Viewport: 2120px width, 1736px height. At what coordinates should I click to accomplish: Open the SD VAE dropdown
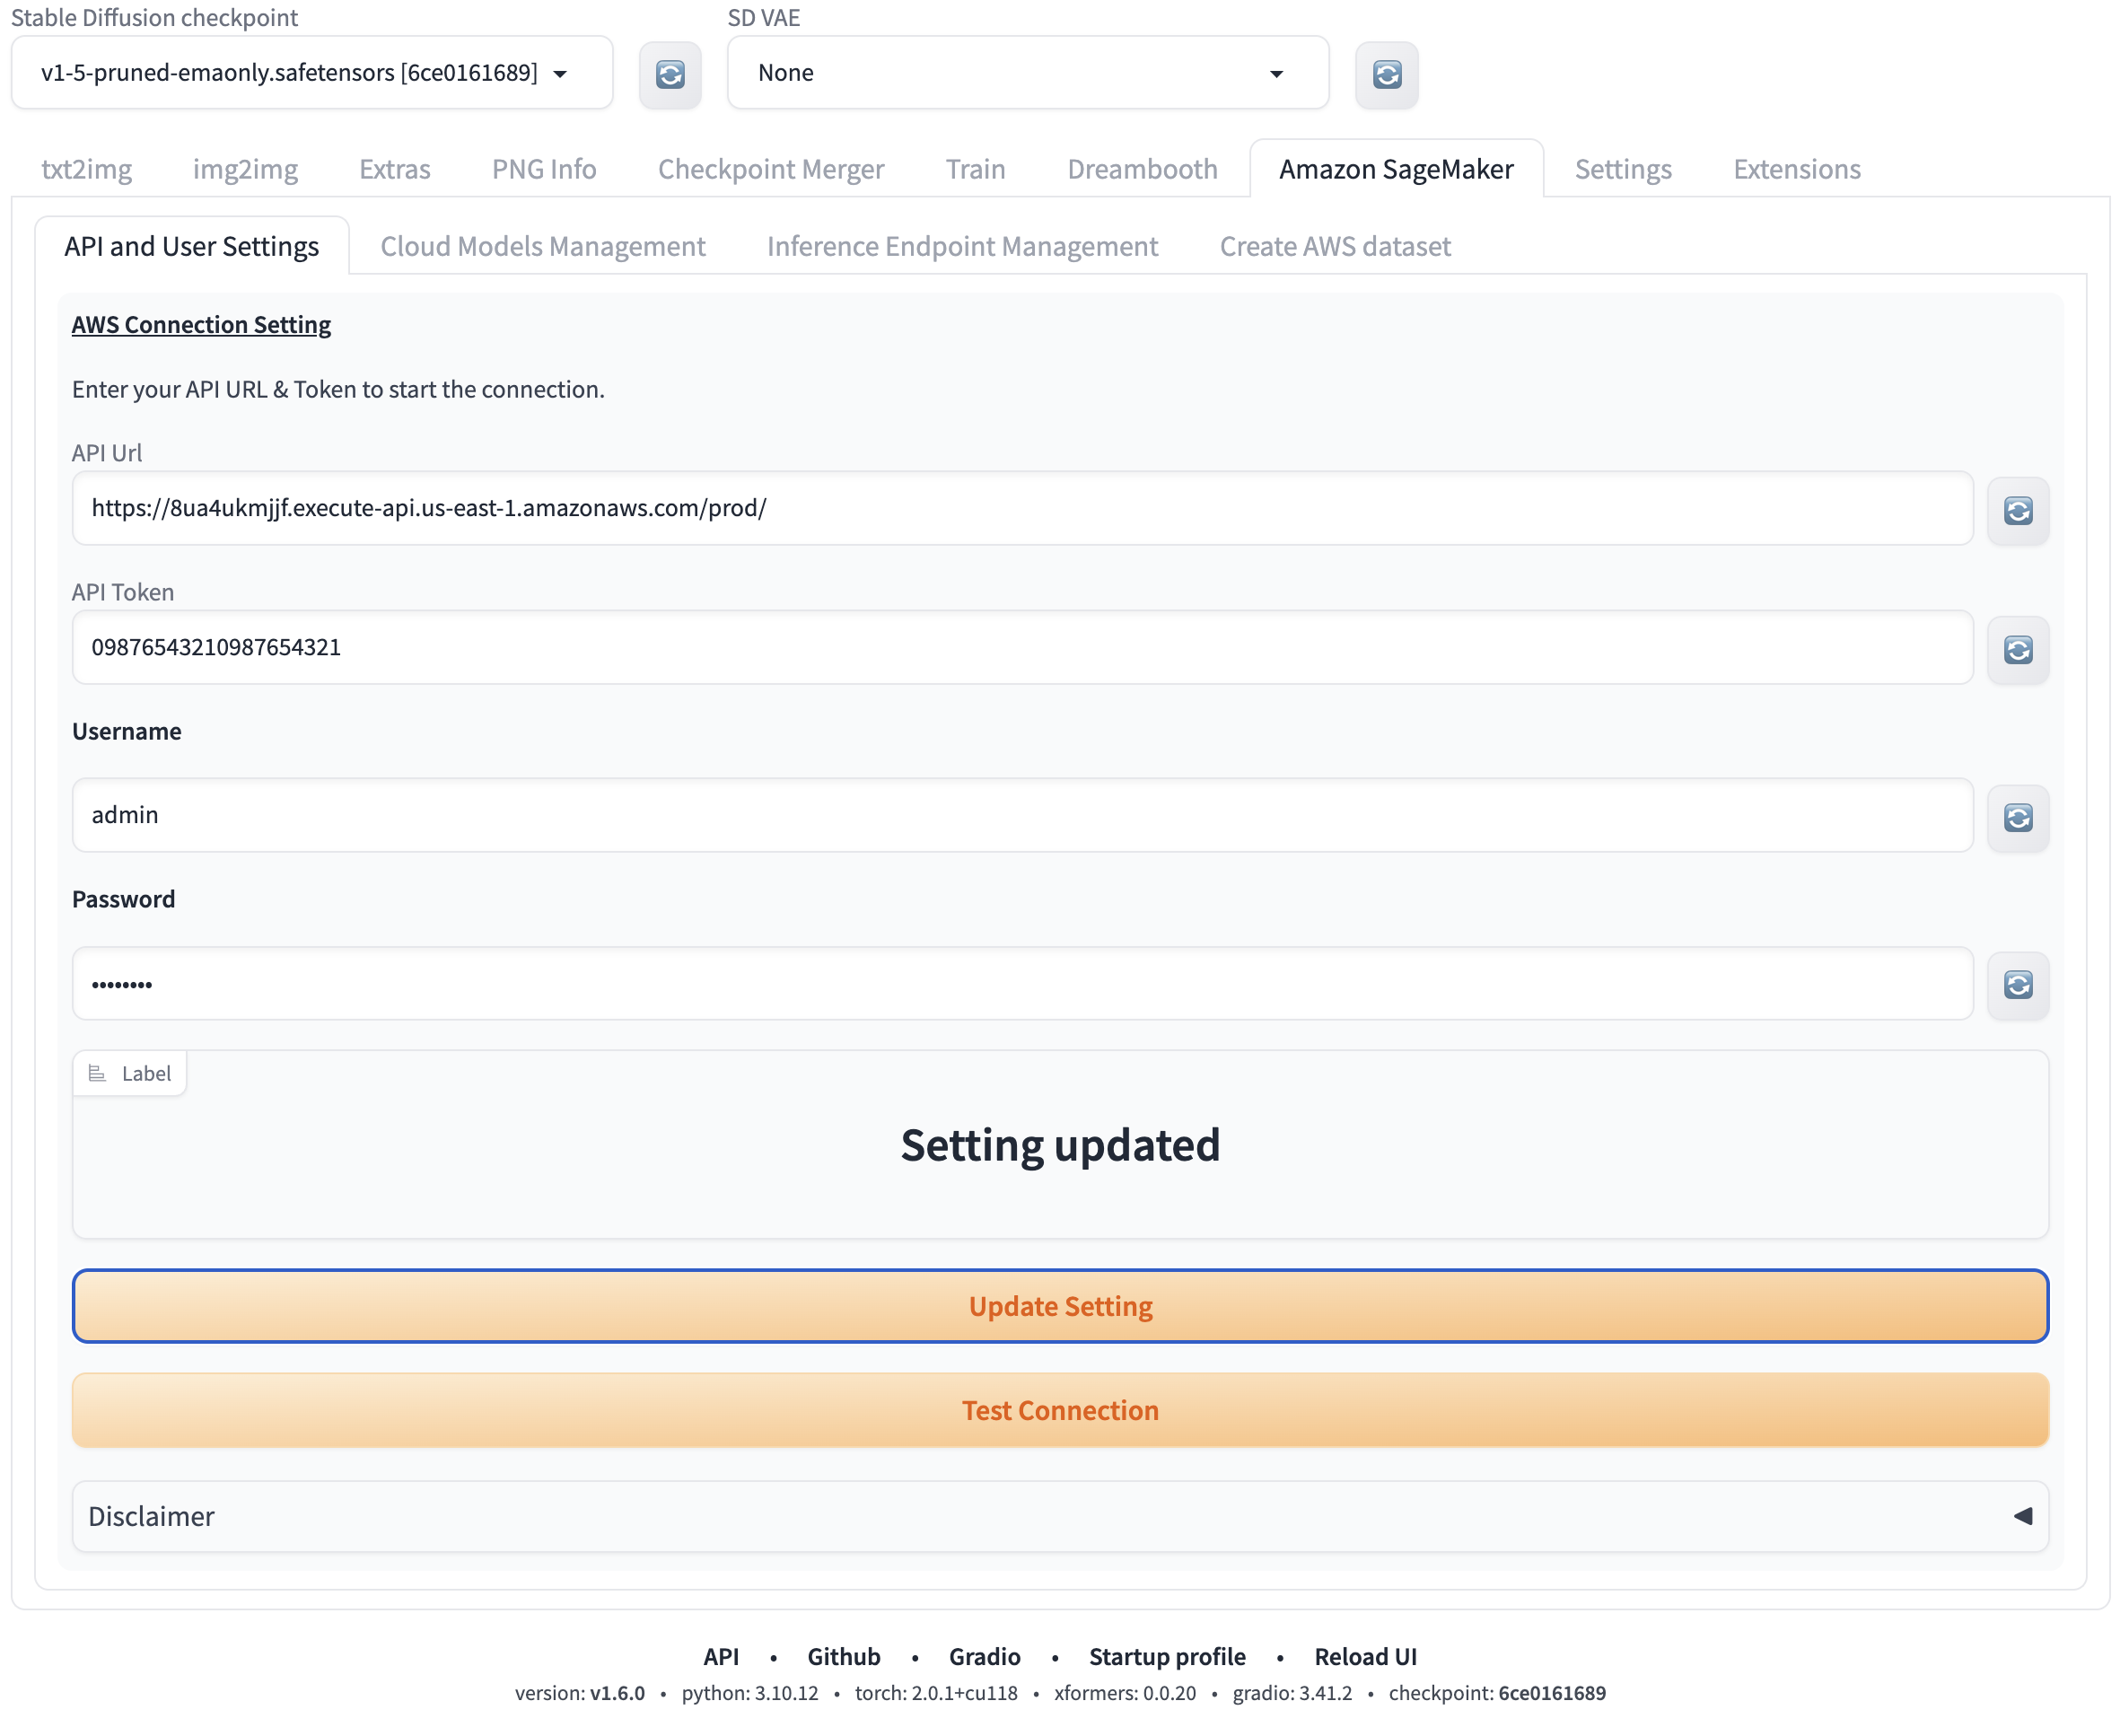click(1027, 73)
